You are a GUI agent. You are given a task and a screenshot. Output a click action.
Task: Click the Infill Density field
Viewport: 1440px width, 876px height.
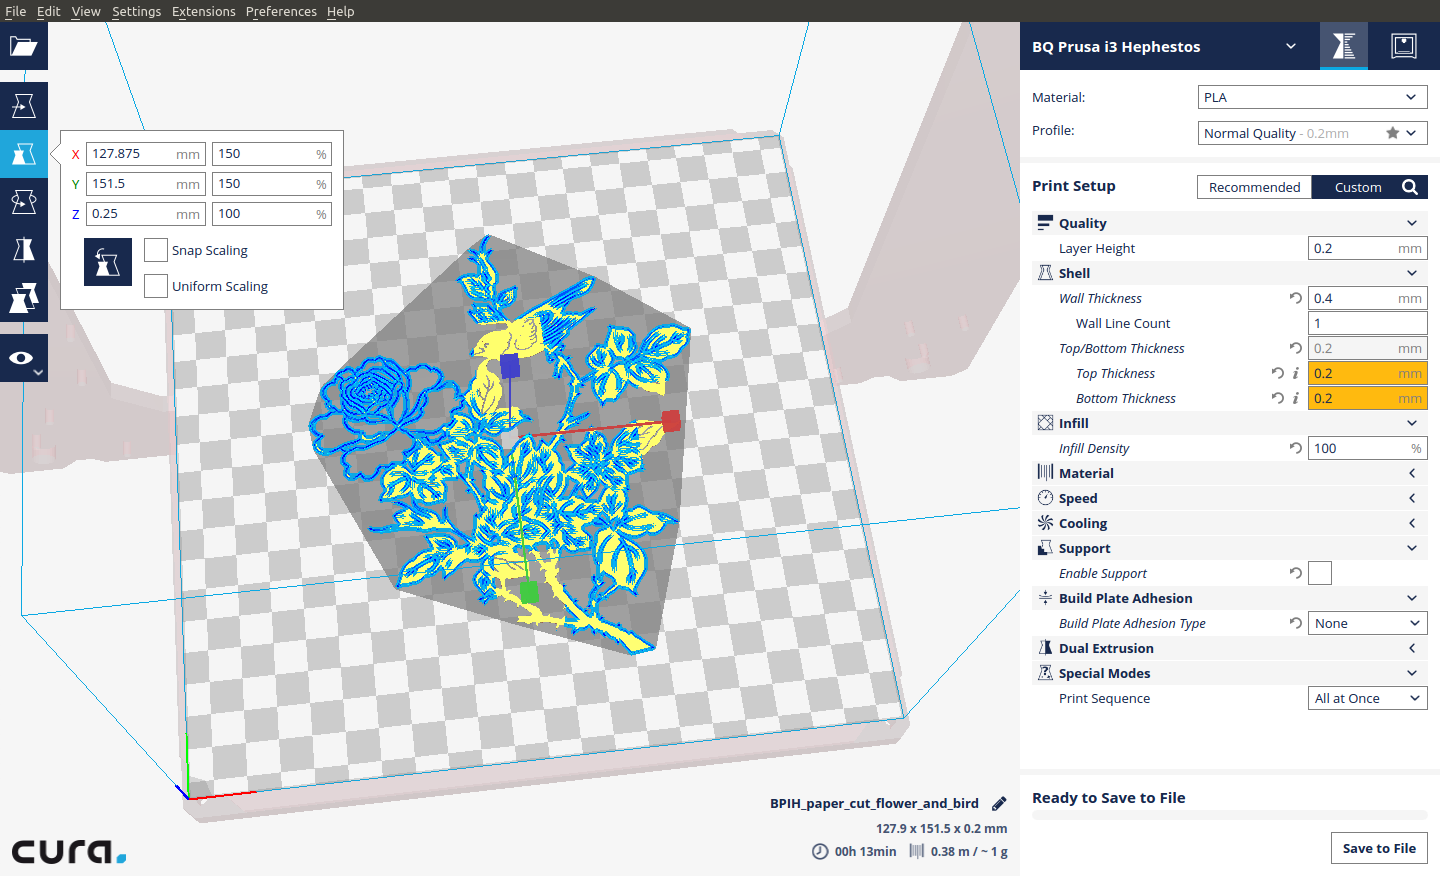tap(1367, 448)
